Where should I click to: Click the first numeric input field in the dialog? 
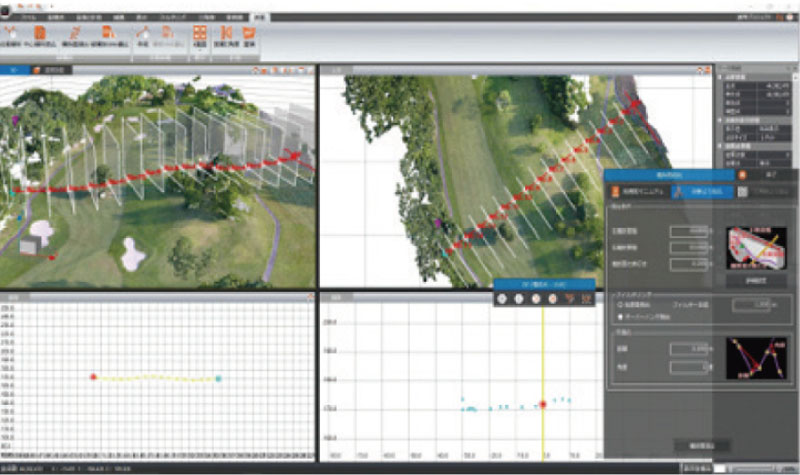tap(689, 231)
